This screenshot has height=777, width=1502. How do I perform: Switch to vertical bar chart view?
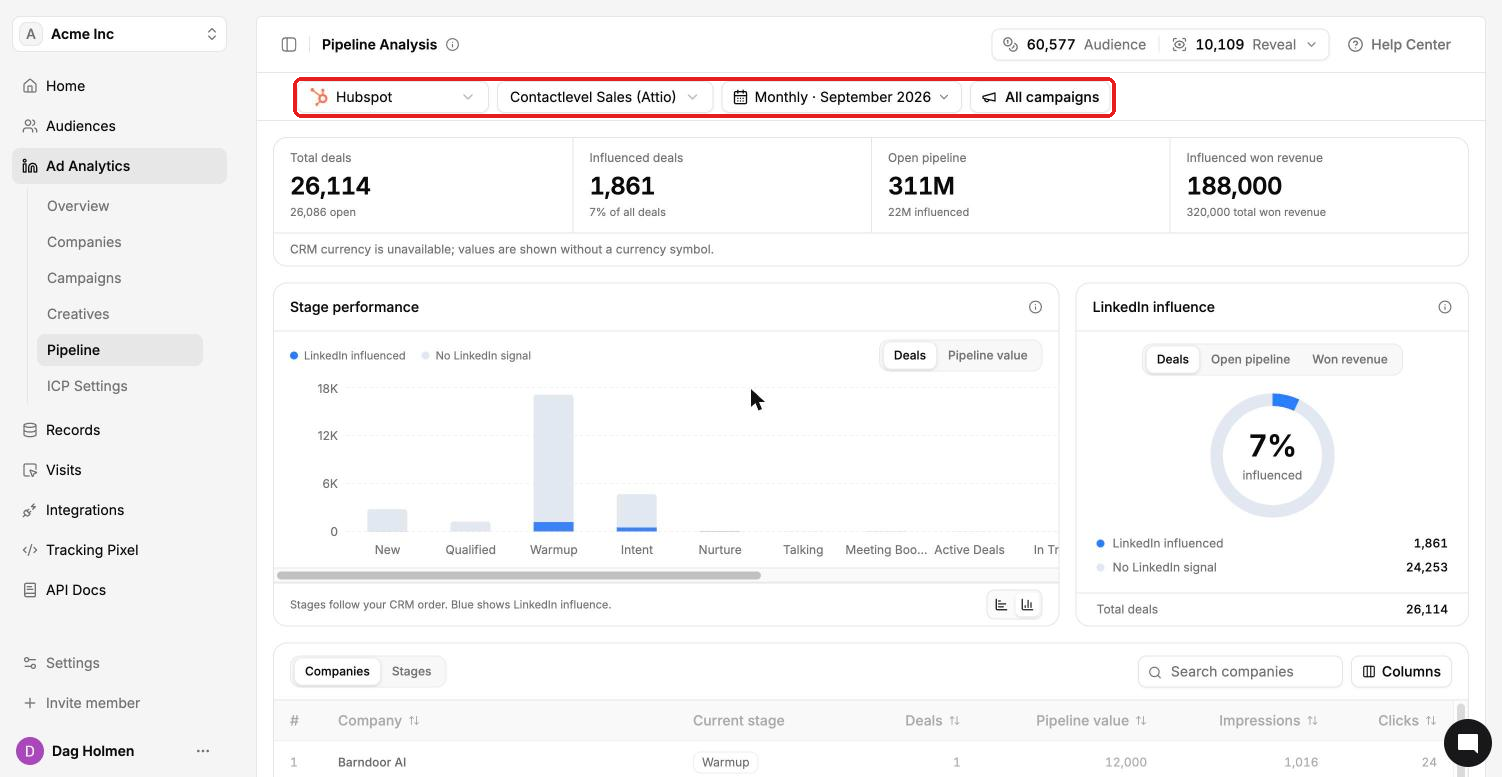[x=1027, y=604]
